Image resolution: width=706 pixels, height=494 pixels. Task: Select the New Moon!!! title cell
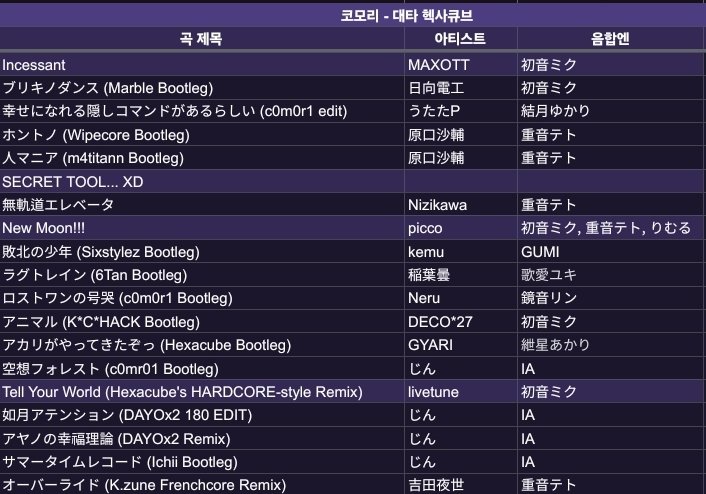(x=202, y=228)
